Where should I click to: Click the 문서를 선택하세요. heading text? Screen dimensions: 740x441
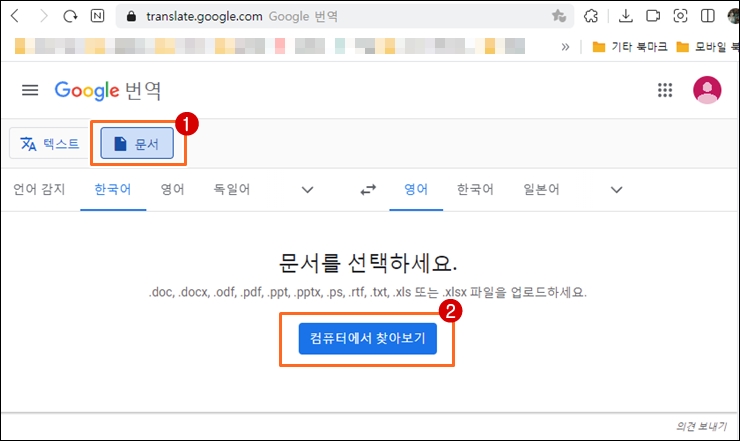368,263
